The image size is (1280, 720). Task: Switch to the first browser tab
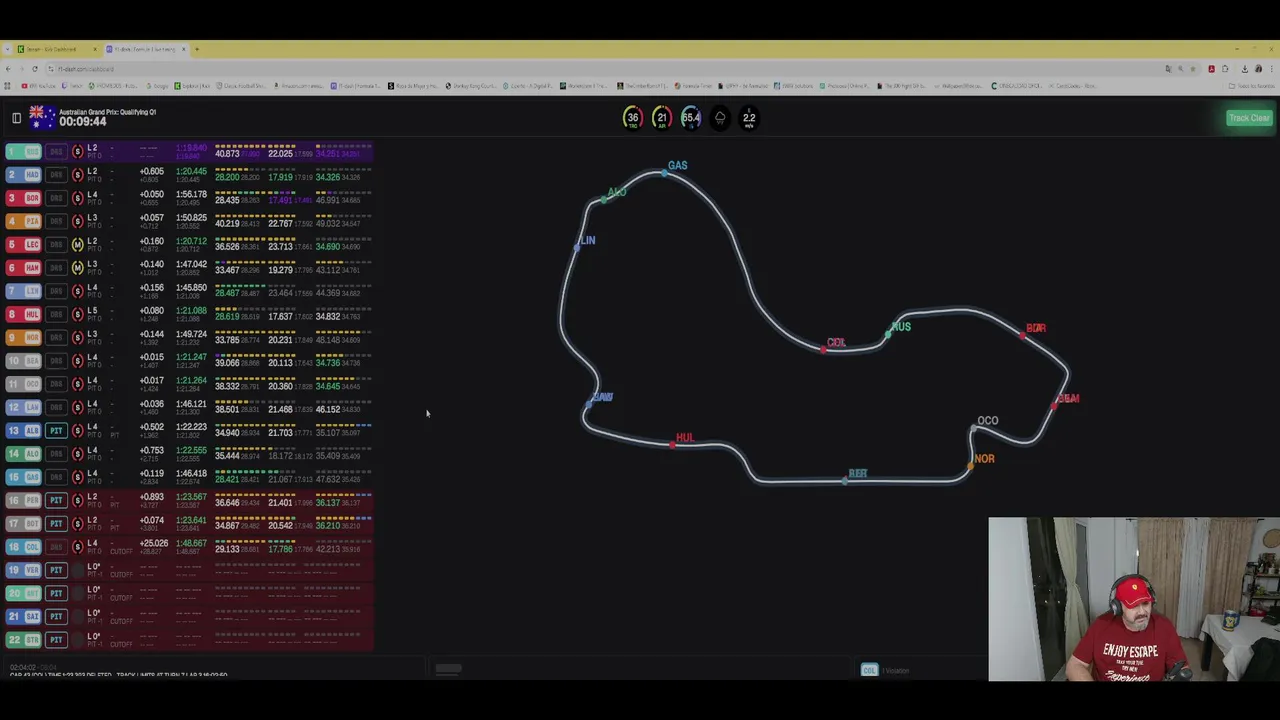(x=55, y=49)
